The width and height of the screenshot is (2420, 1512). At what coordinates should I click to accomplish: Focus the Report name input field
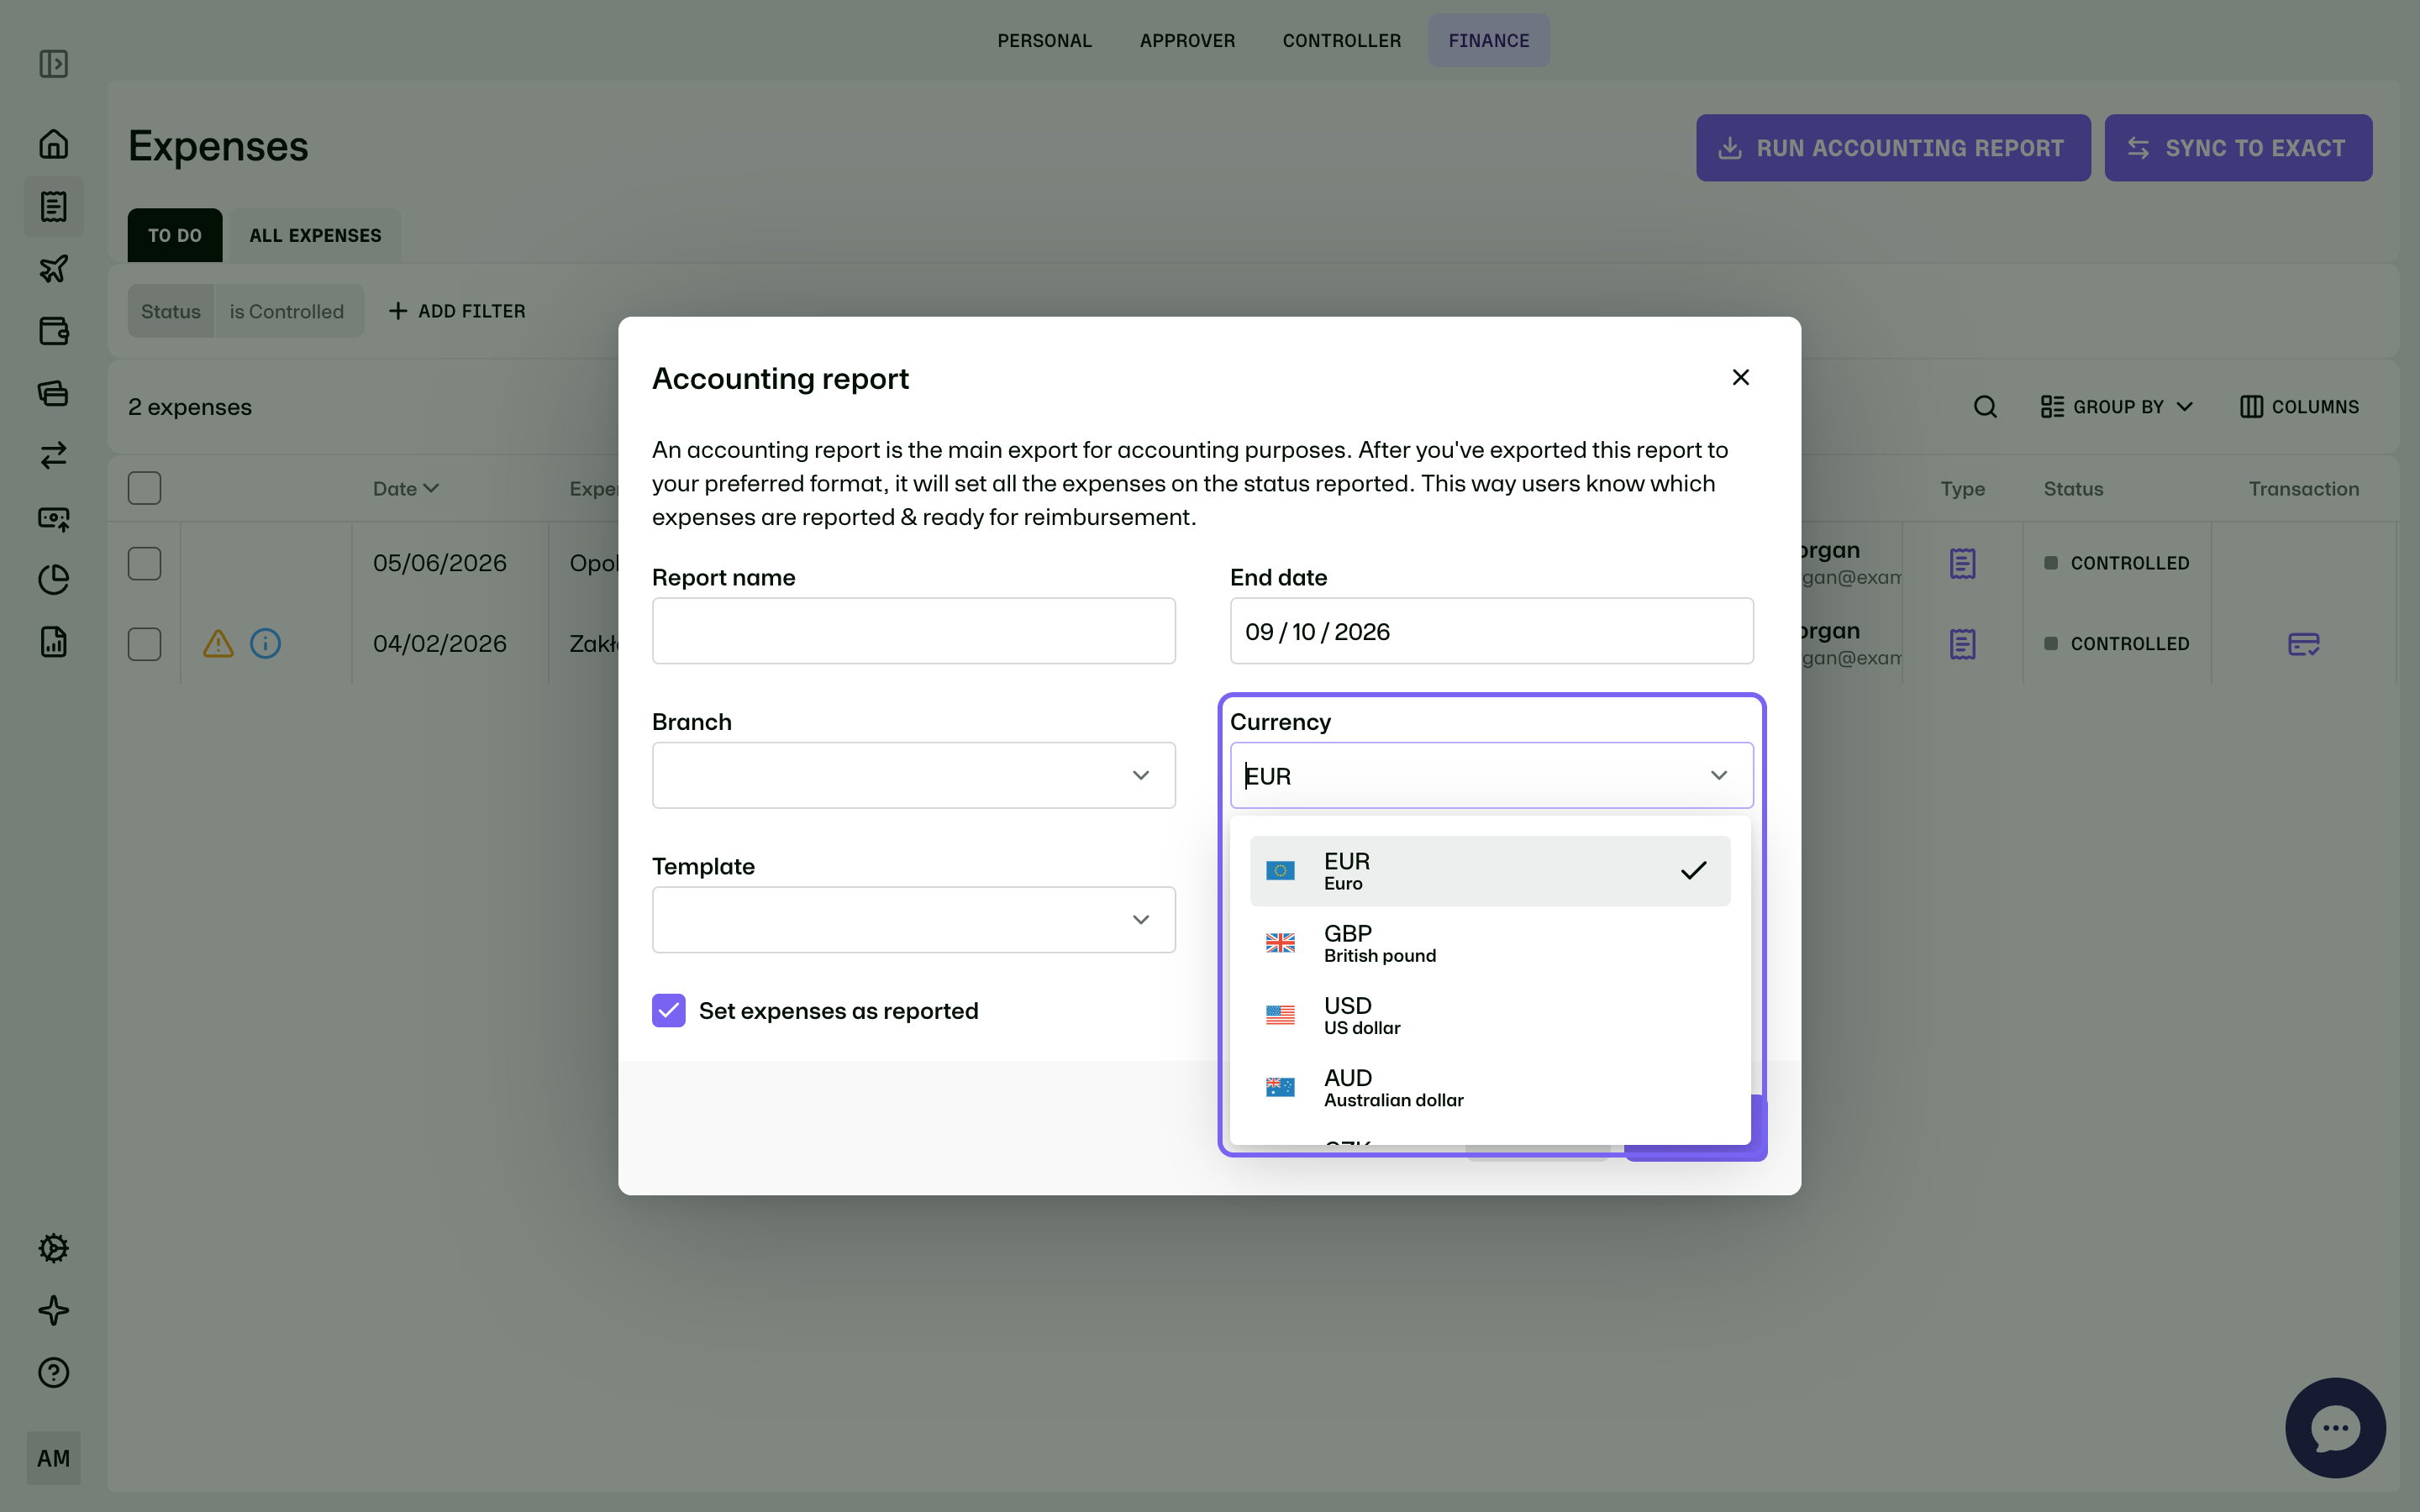(x=914, y=631)
